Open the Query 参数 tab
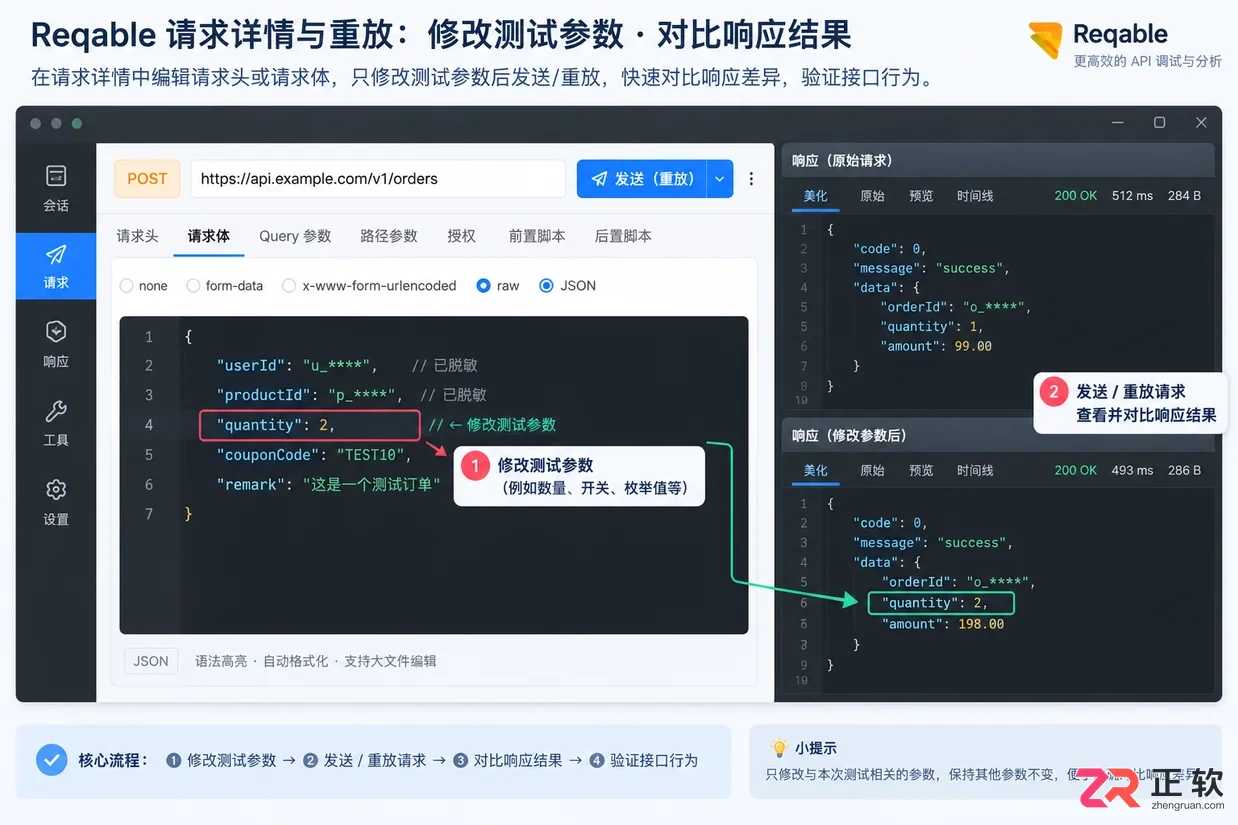 pyautogui.click(x=295, y=236)
